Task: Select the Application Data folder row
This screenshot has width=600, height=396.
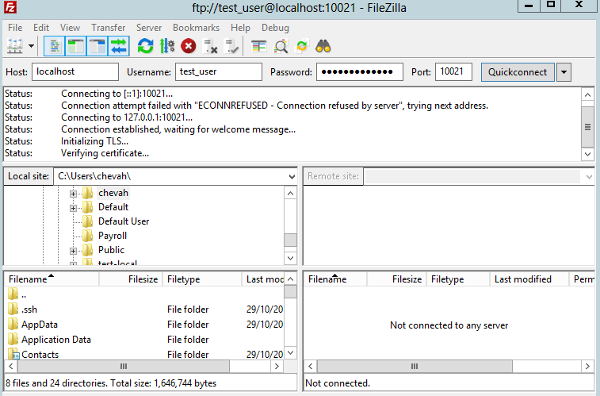Action: (145, 340)
